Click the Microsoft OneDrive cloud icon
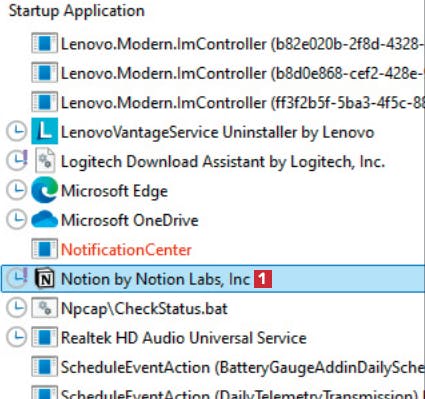Viewport: 425px width, 399px height. point(44,219)
